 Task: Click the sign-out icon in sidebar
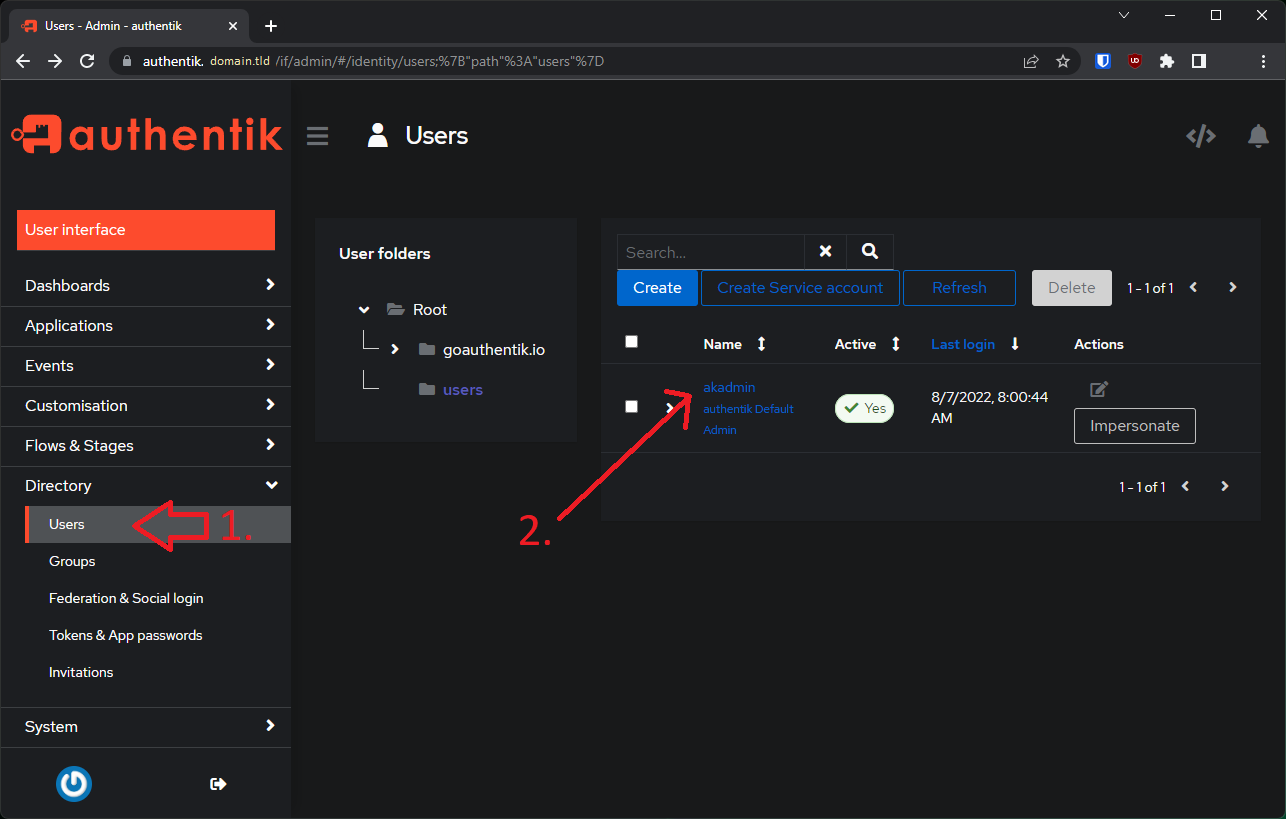[x=218, y=784]
